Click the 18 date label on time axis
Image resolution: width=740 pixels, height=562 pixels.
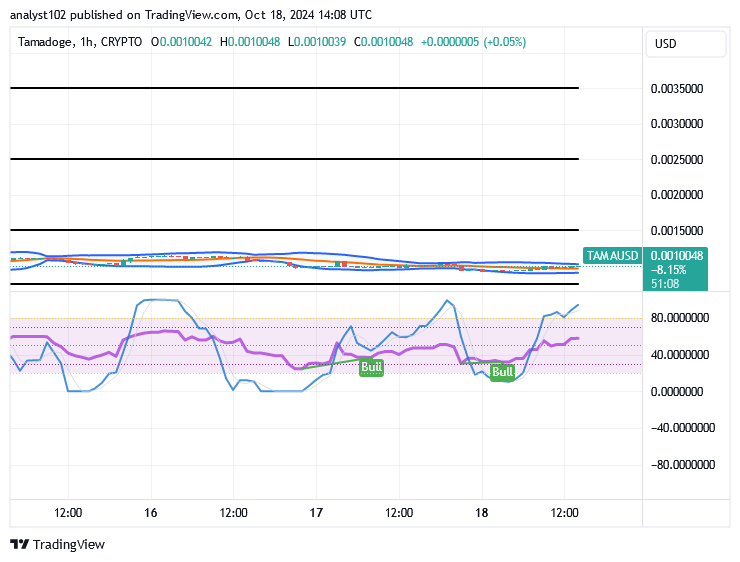click(x=482, y=513)
